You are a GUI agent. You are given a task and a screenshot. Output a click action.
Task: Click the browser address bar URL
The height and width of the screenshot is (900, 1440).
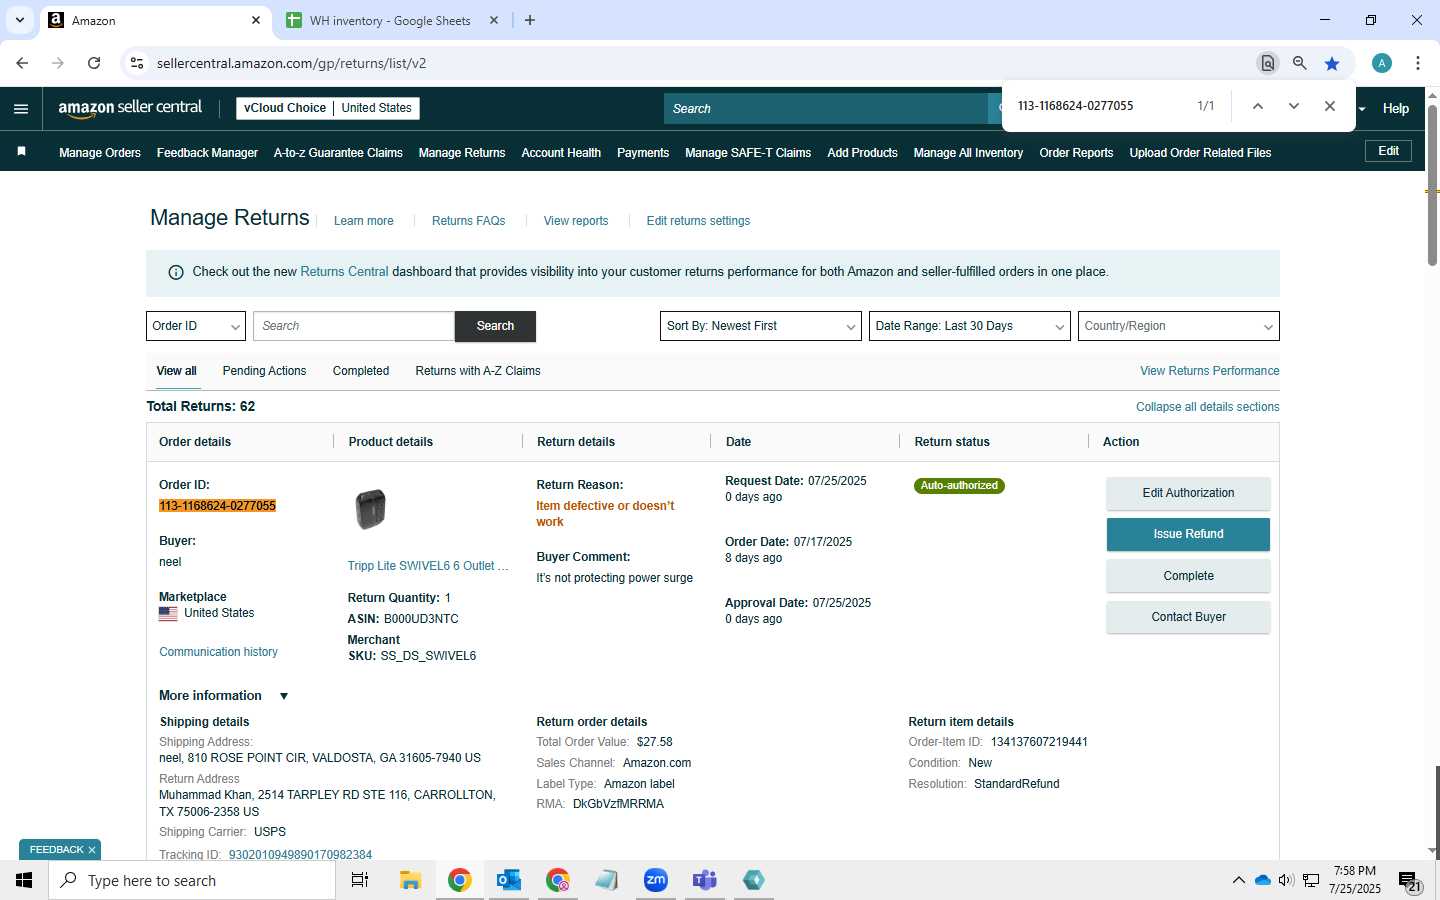tap(291, 63)
